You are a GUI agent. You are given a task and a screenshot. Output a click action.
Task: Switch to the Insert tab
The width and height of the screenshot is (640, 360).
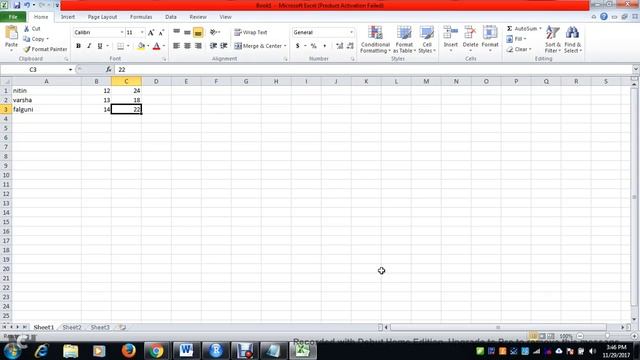click(68, 17)
